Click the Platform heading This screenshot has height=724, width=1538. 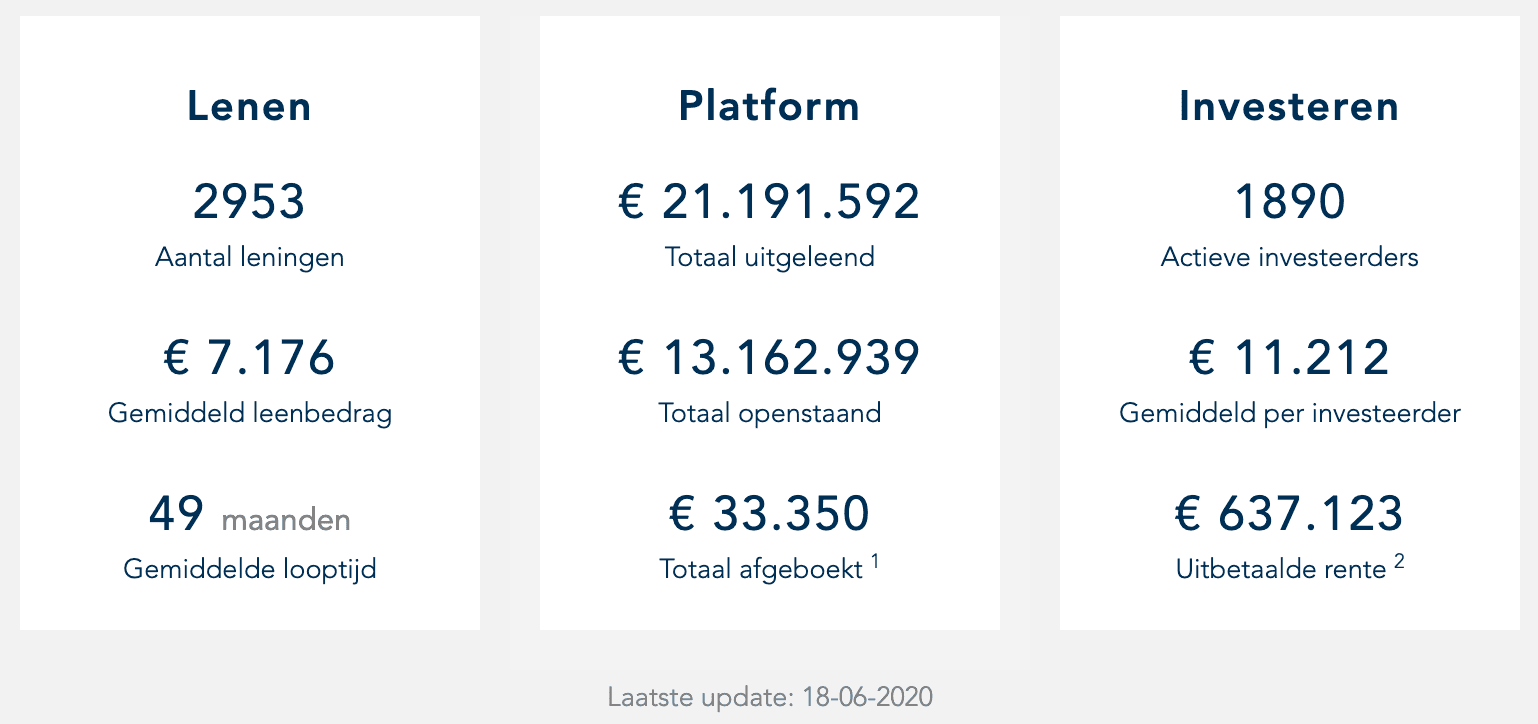pyautogui.click(x=769, y=107)
